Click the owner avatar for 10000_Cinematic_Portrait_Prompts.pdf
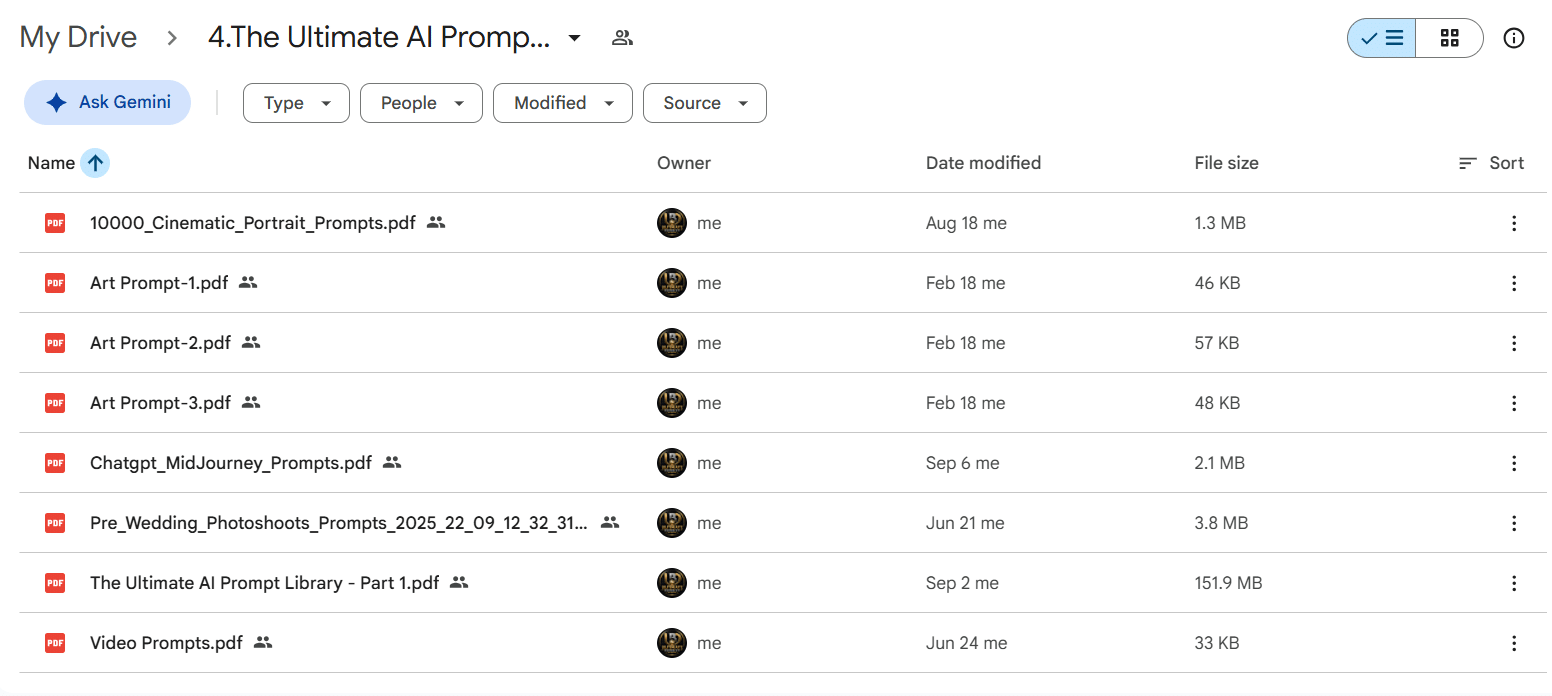This screenshot has height=696, width=1552. tap(672, 223)
